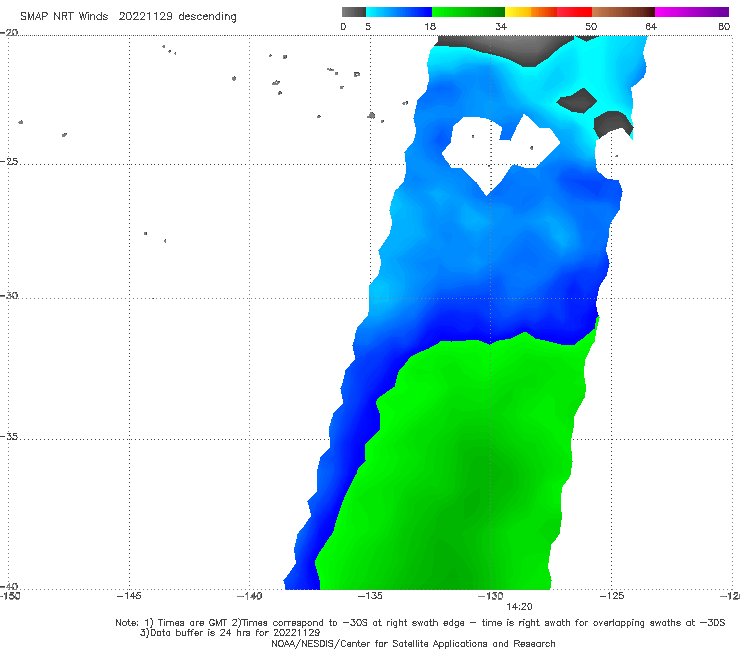The image size is (740, 650).
Task: Click the "20221129" date in the title
Action: coord(145,16)
